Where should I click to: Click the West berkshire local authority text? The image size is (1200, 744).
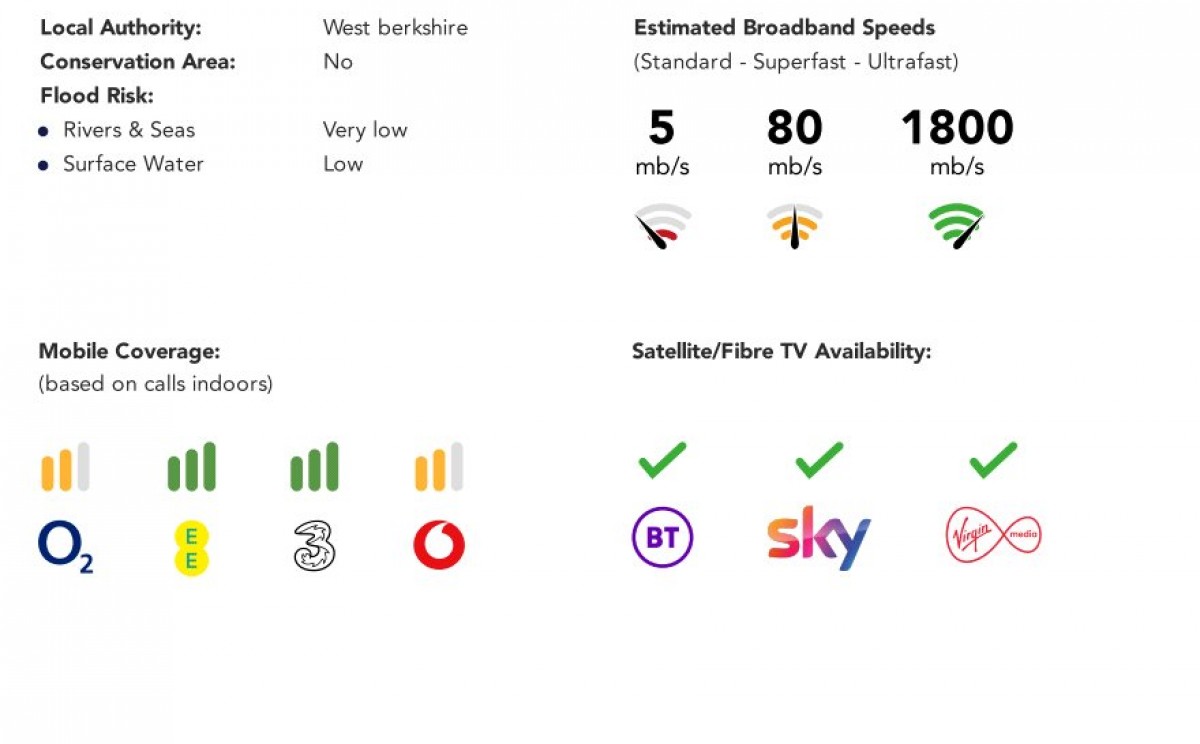(395, 28)
